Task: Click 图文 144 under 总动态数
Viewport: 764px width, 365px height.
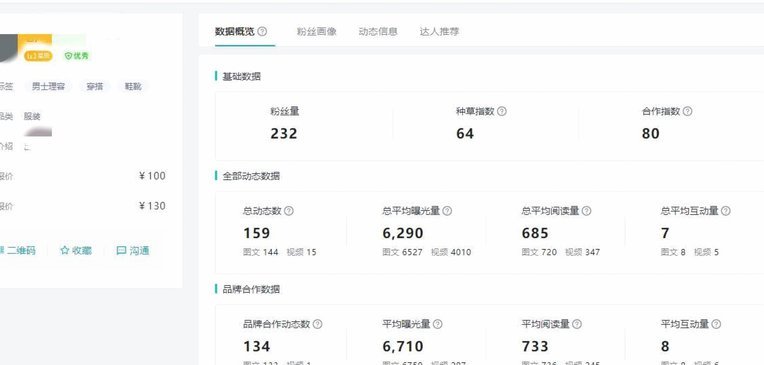Action: tap(261, 252)
